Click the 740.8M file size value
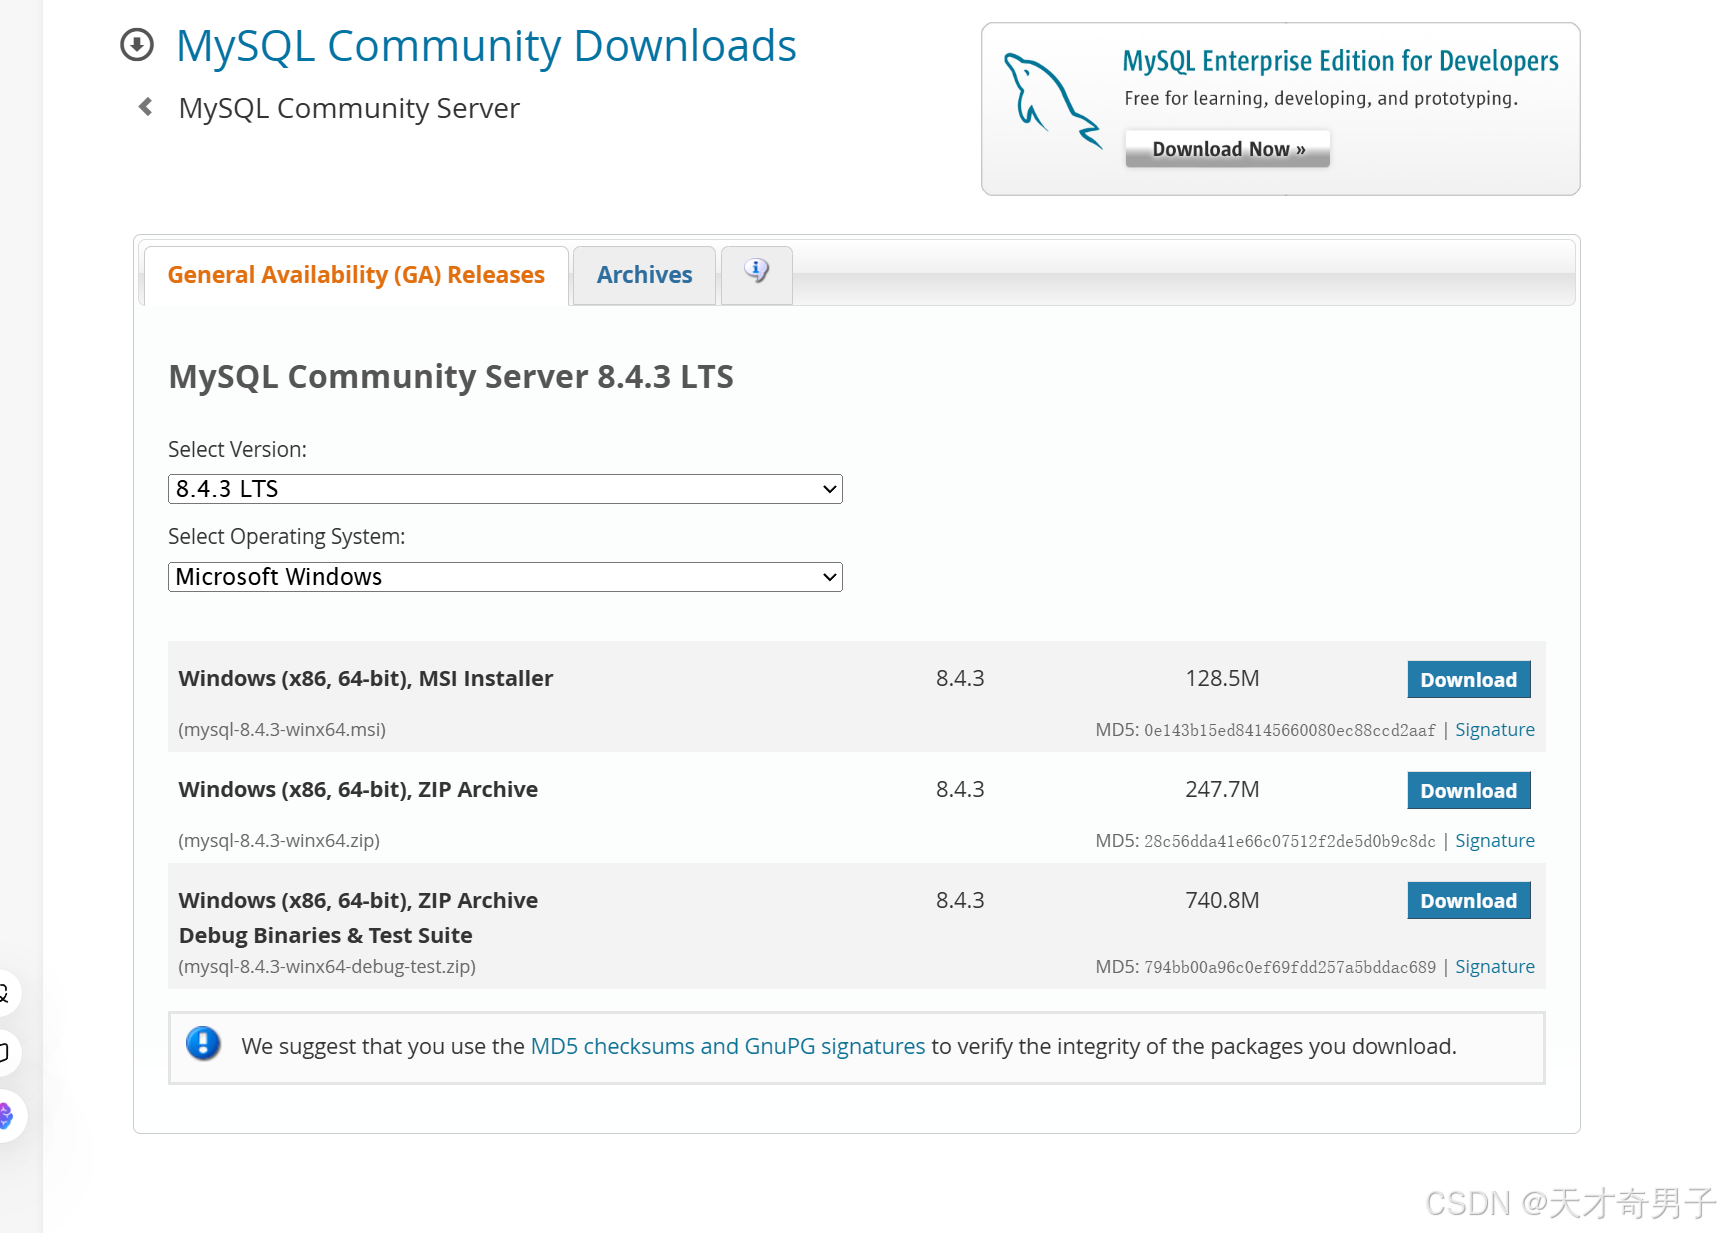This screenshot has height=1233, width=1721. 1222,901
